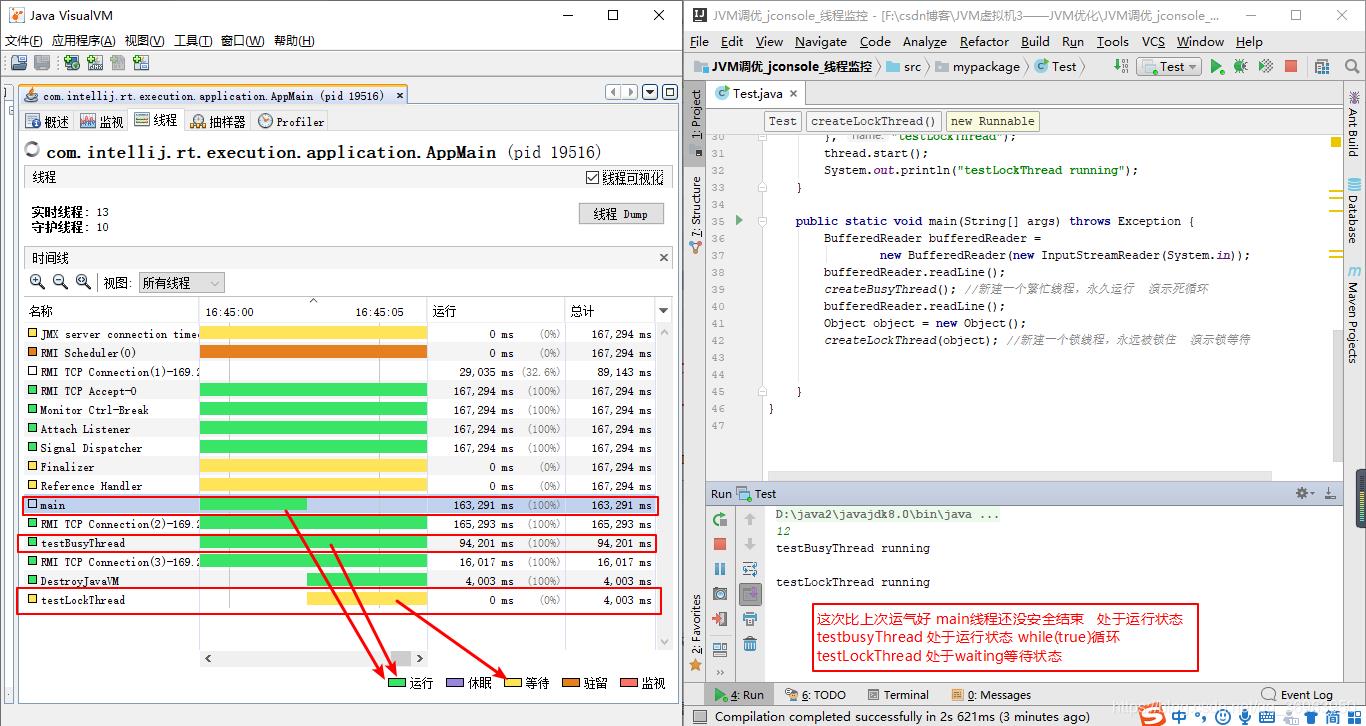Image resolution: width=1366 pixels, height=726 pixels.
Task: Open the 工具 menu in VisualVM
Action: [193, 41]
